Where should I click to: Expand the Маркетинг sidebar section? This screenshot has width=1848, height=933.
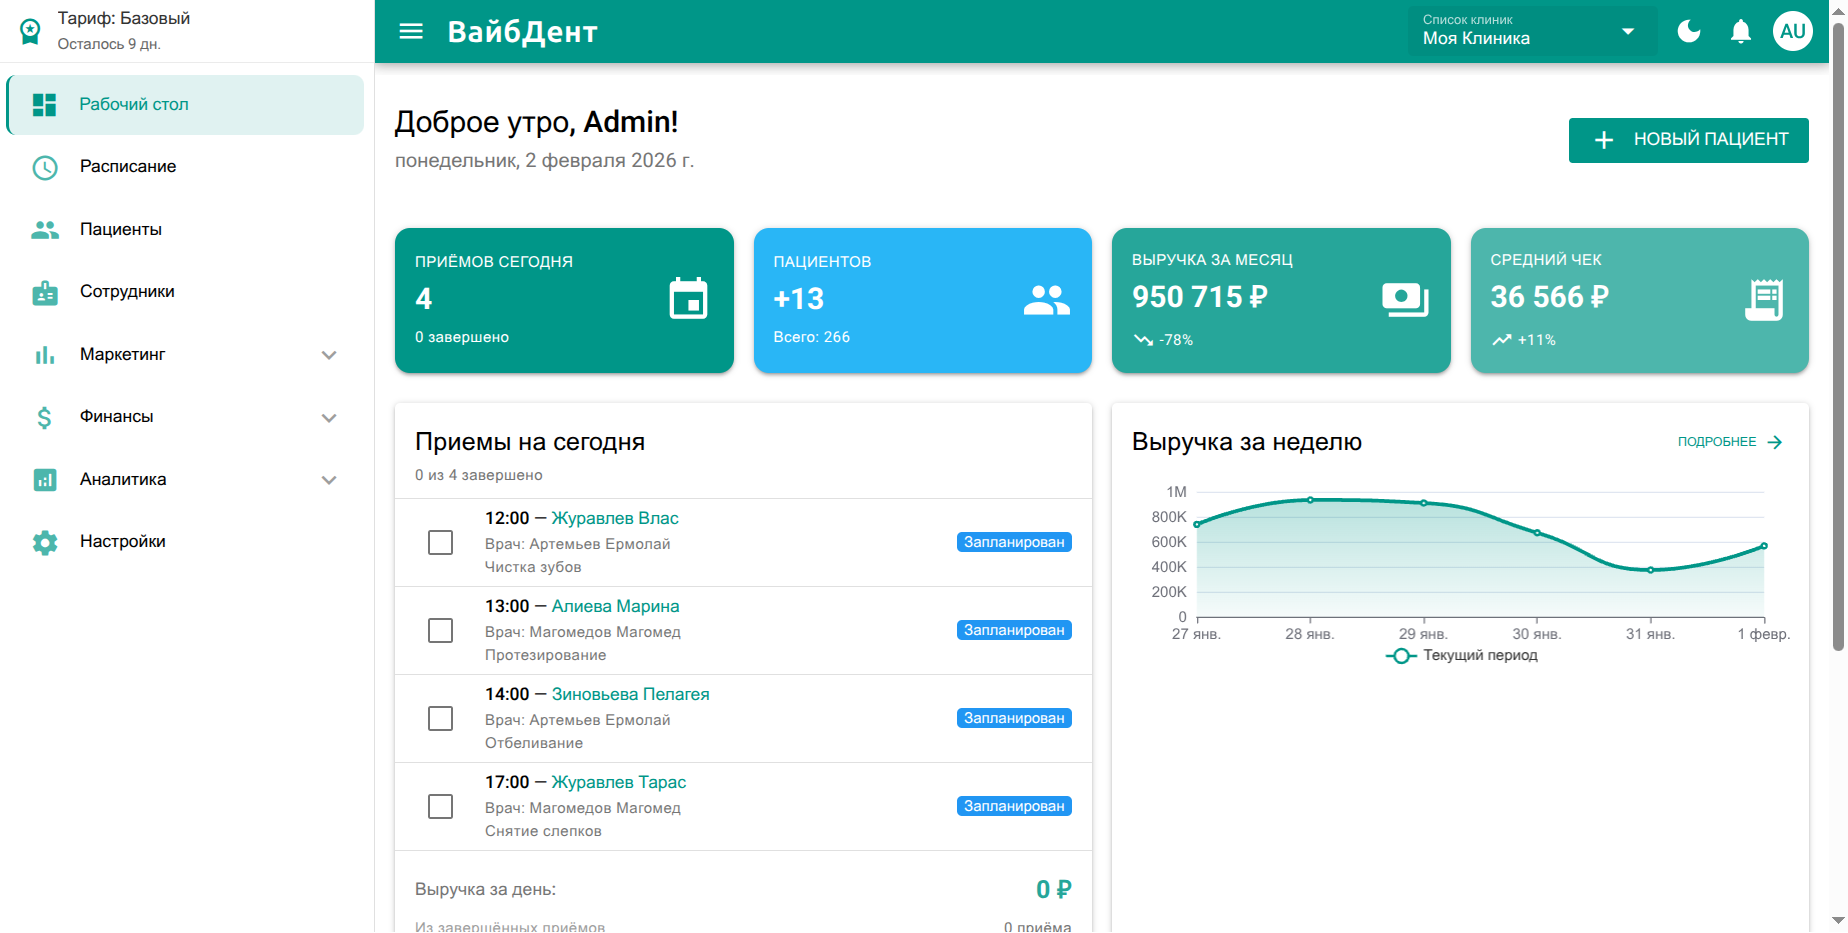[330, 354]
